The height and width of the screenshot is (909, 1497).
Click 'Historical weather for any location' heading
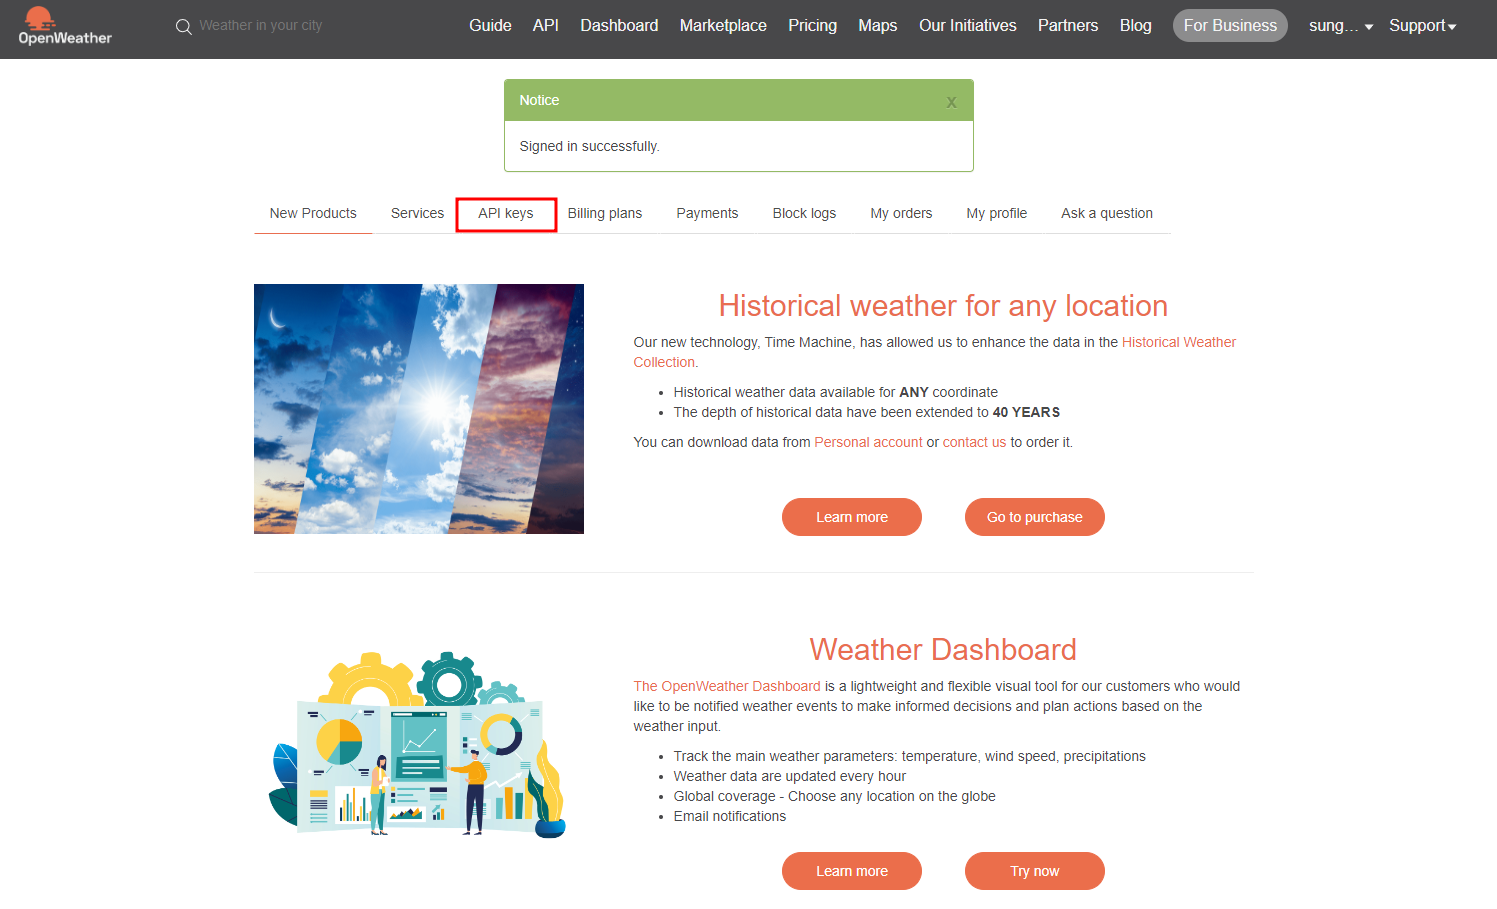click(943, 306)
